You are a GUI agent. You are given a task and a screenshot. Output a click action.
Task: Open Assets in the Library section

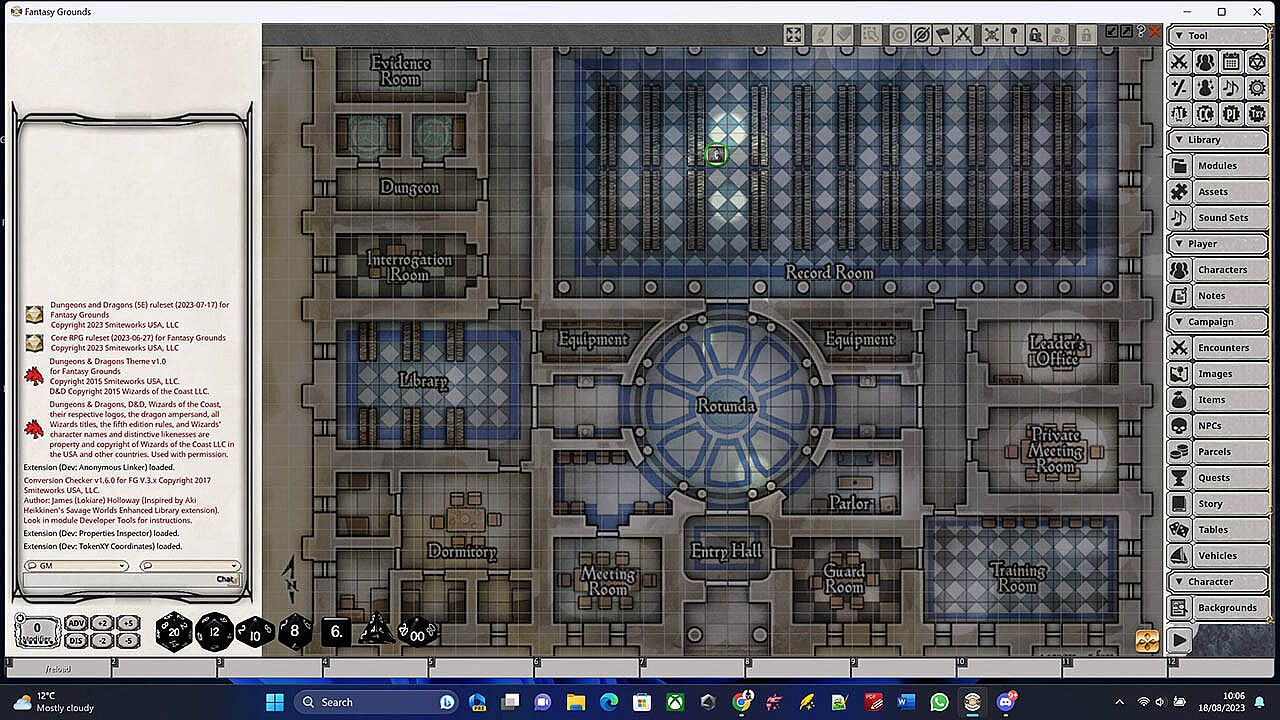click(1218, 192)
